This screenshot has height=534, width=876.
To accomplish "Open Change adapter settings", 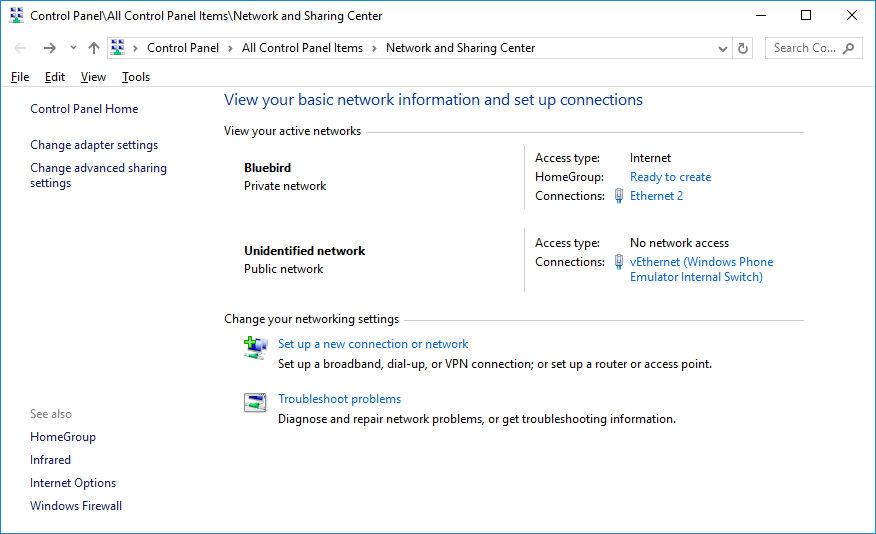I will coord(94,145).
